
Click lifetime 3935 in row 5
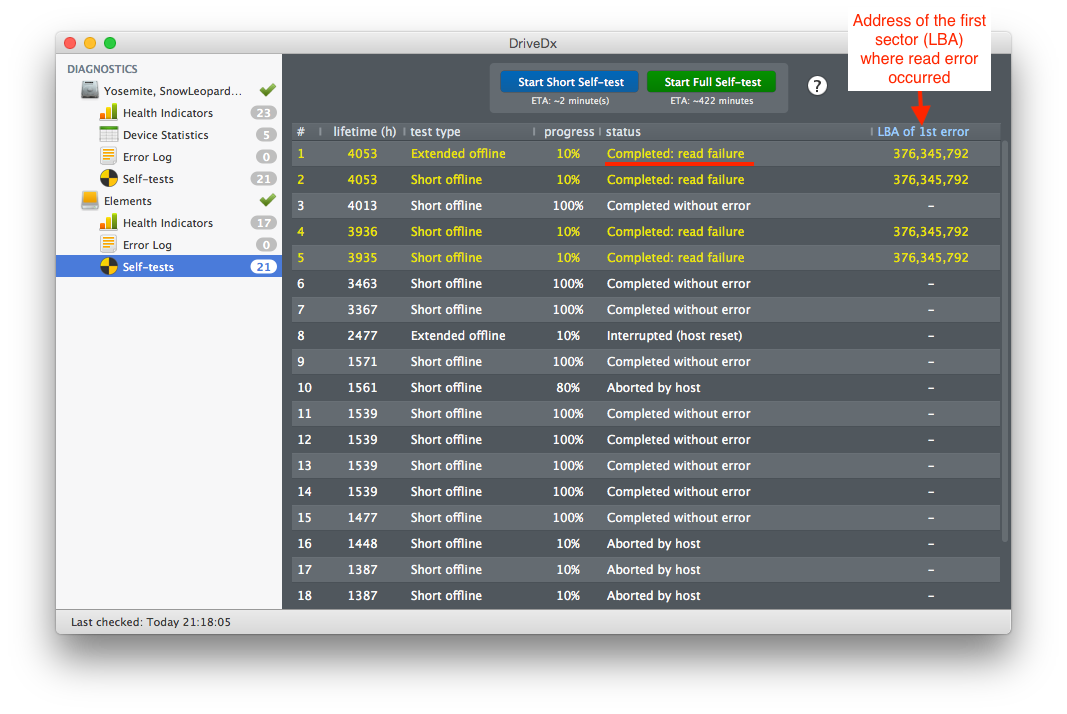[362, 257]
